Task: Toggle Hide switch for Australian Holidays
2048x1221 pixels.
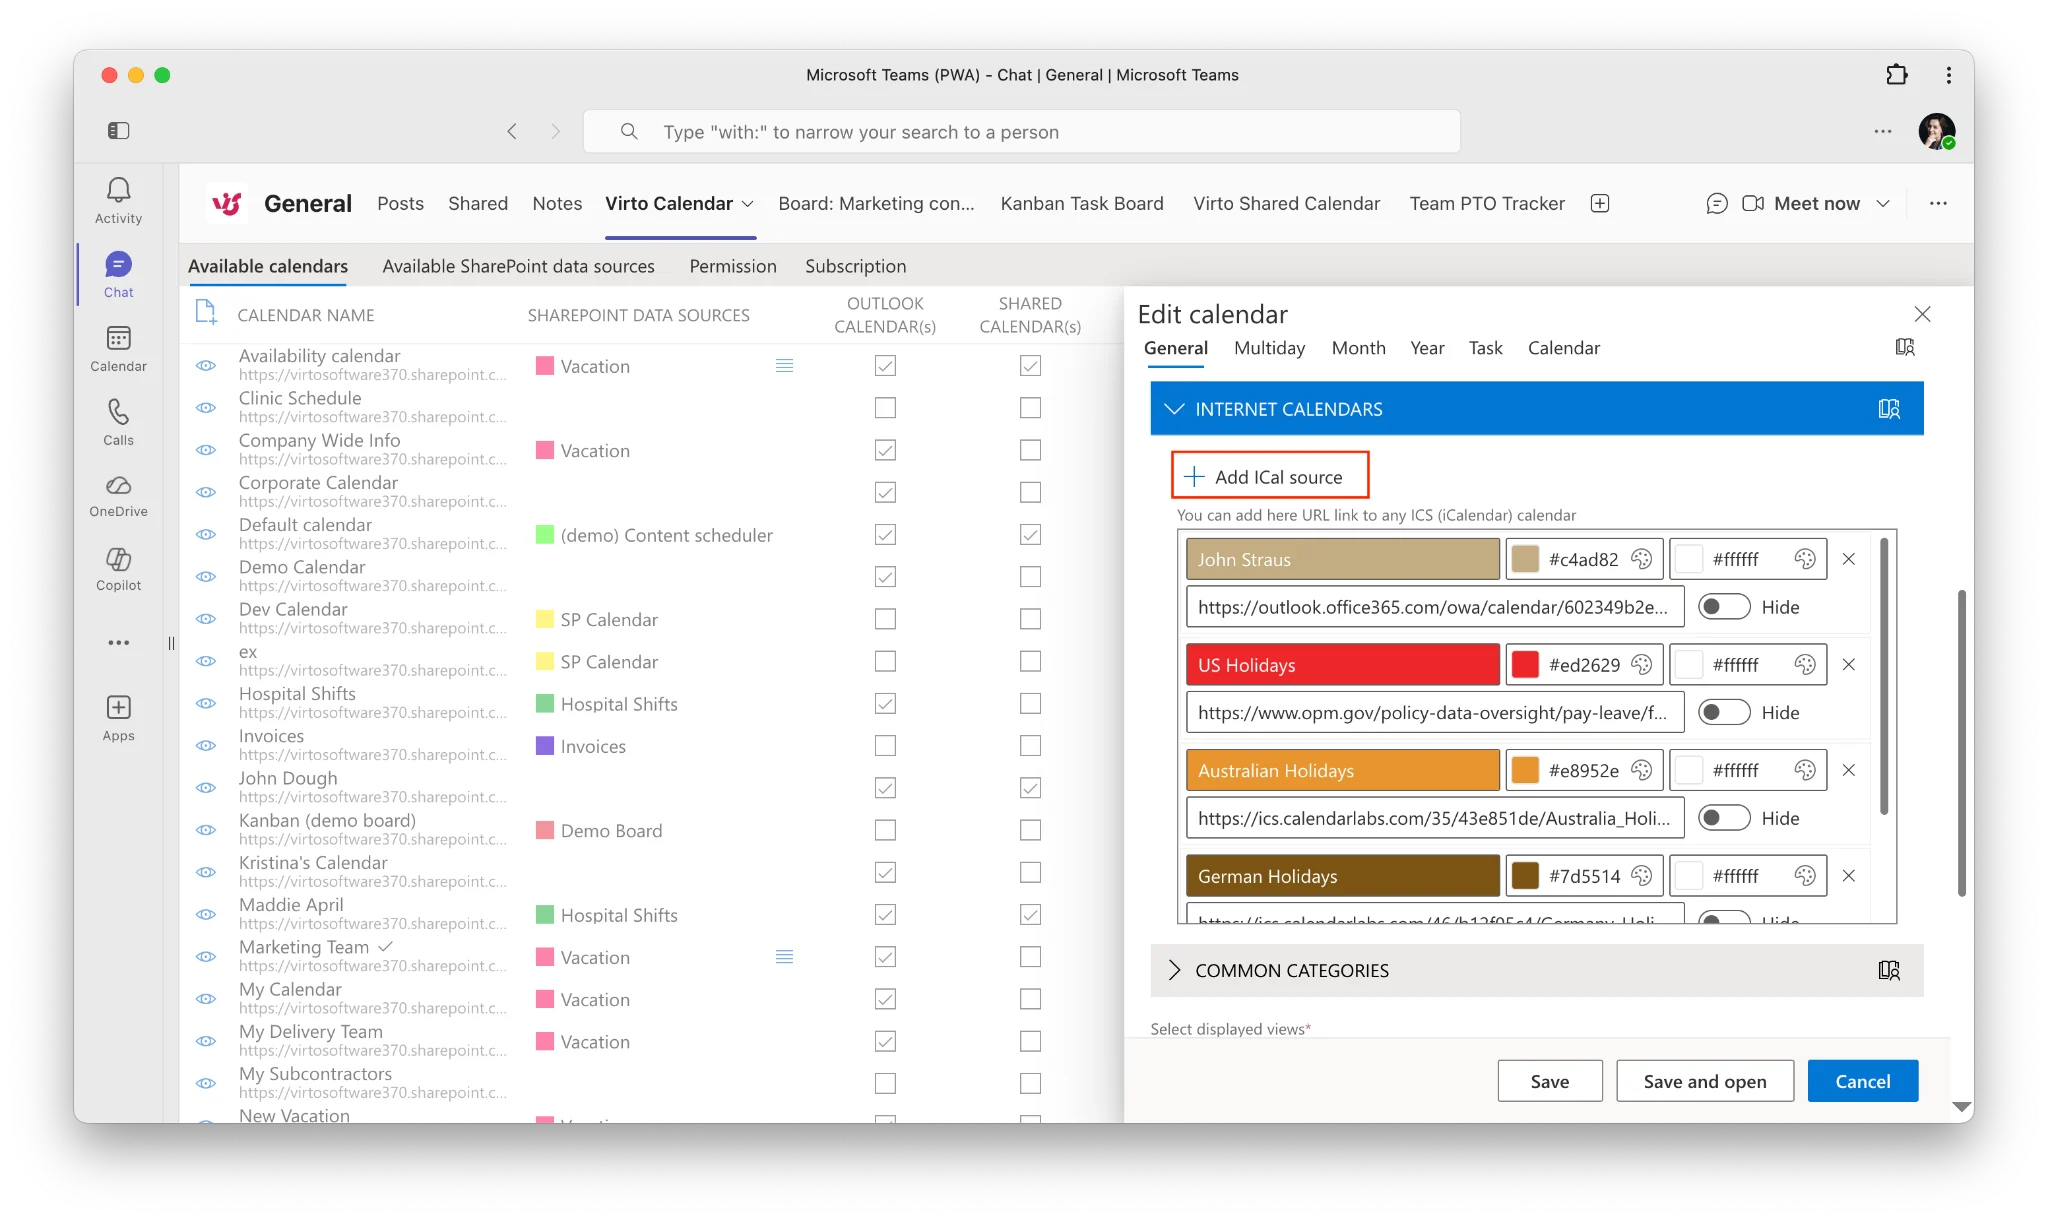Action: tap(1724, 818)
